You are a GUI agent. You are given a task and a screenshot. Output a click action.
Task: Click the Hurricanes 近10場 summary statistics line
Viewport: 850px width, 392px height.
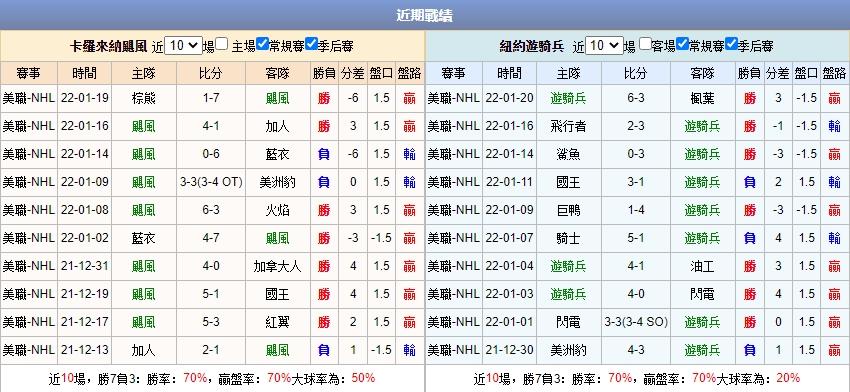point(211,378)
